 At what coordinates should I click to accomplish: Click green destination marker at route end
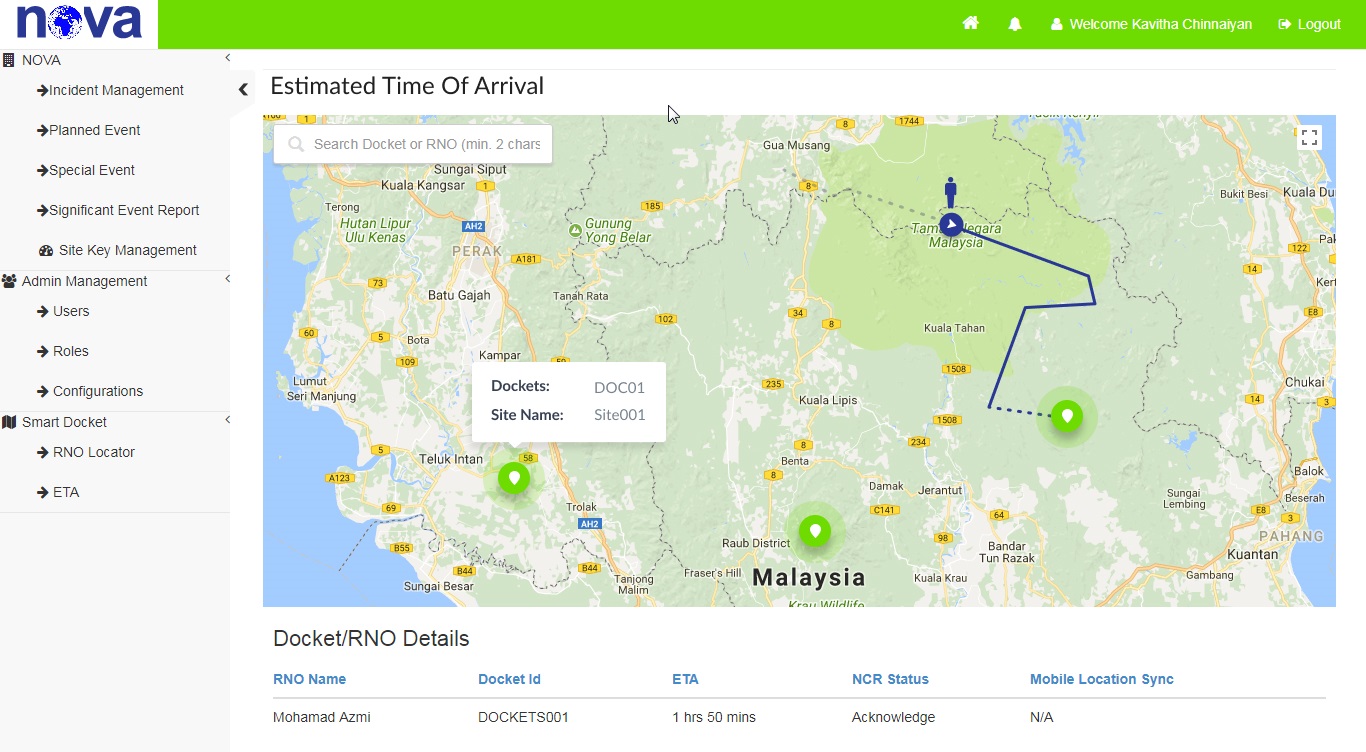pyautogui.click(x=1067, y=416)
